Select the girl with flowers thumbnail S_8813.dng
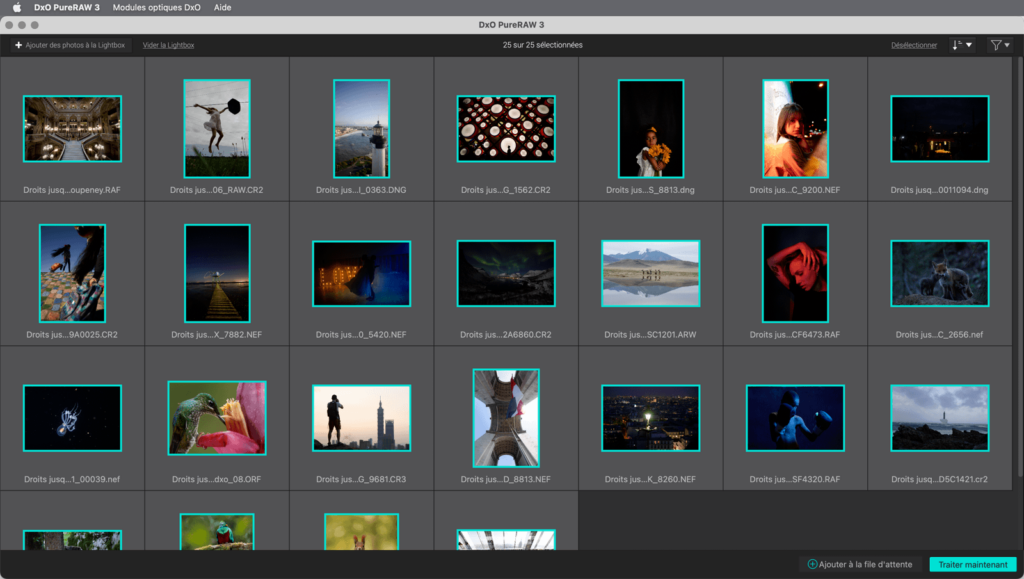The image size is (1024, 579). pyautogui.click(x=651, y=129)
